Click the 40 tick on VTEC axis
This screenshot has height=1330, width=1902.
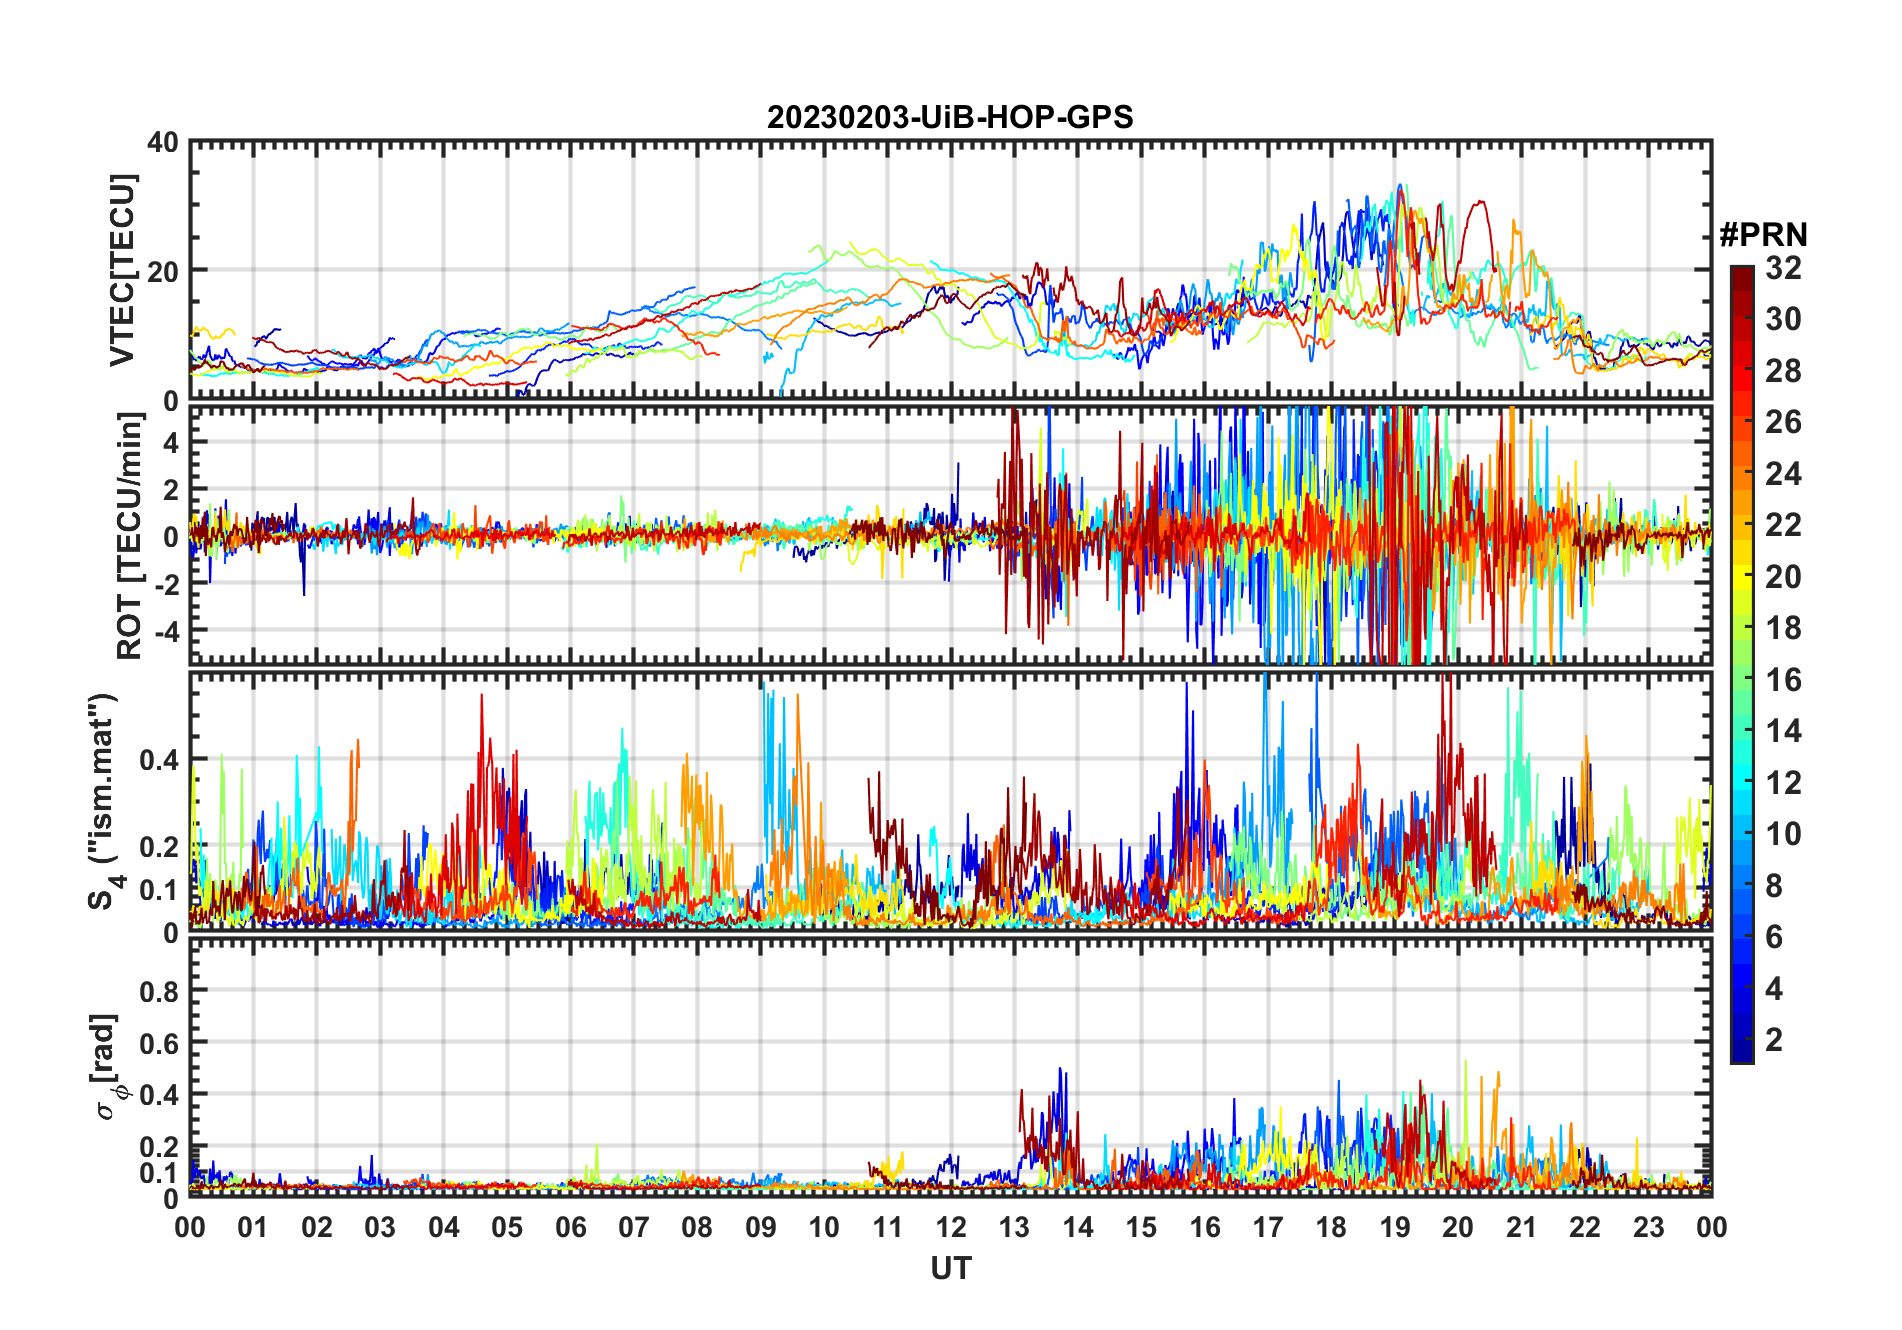pos(163,143)
